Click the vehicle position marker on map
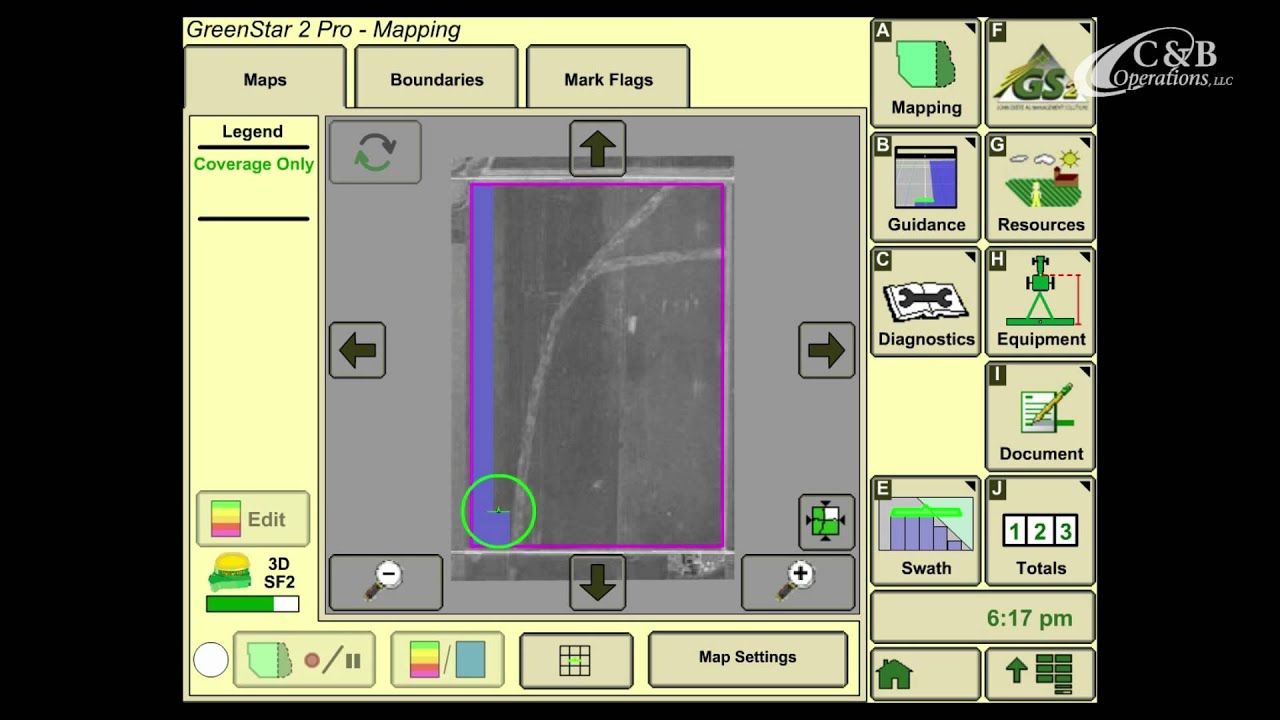Screen dimensions: 1280x720 point(498,512)
